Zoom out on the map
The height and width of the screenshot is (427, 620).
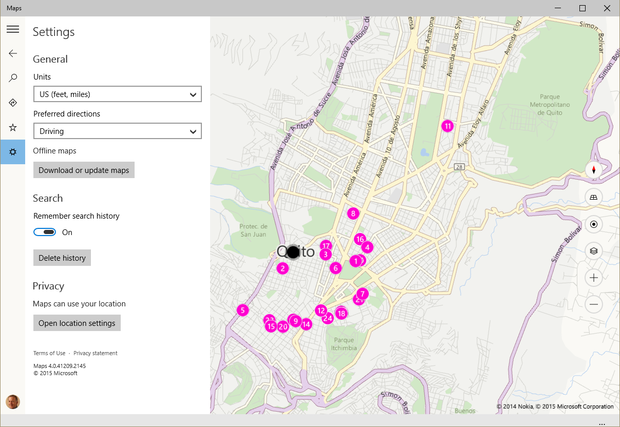pyautogui.click(x=594, y=304)
